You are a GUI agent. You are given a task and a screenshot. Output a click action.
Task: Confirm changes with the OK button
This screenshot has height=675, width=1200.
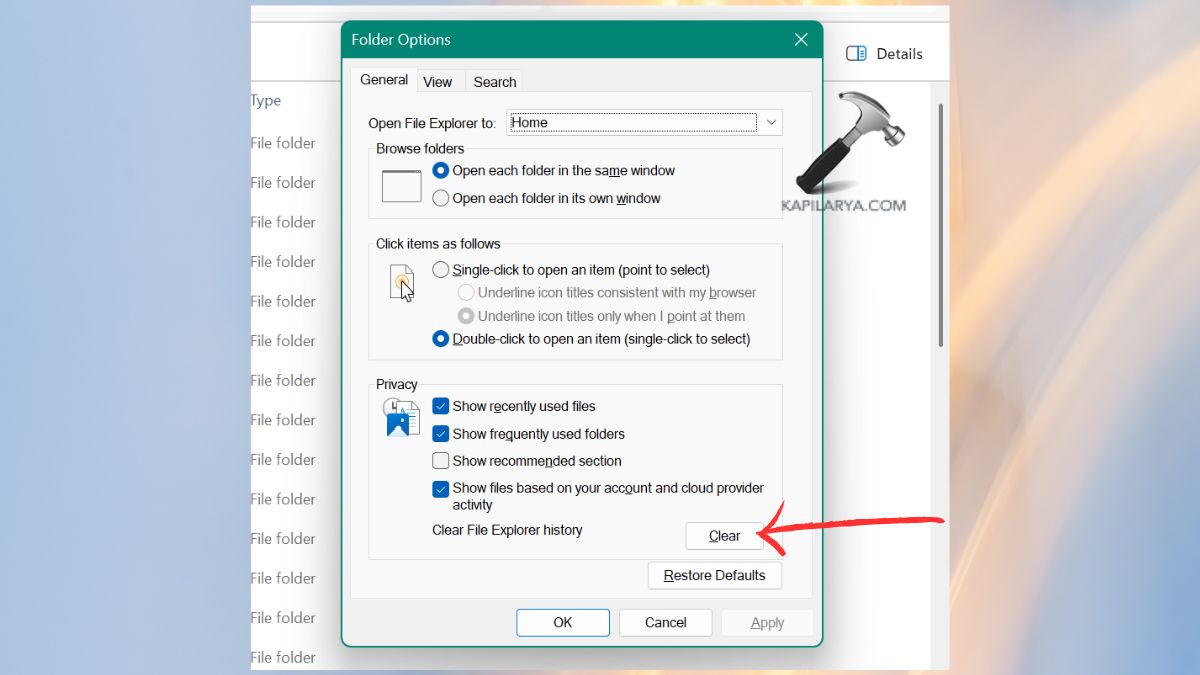[x=562, y=622]
